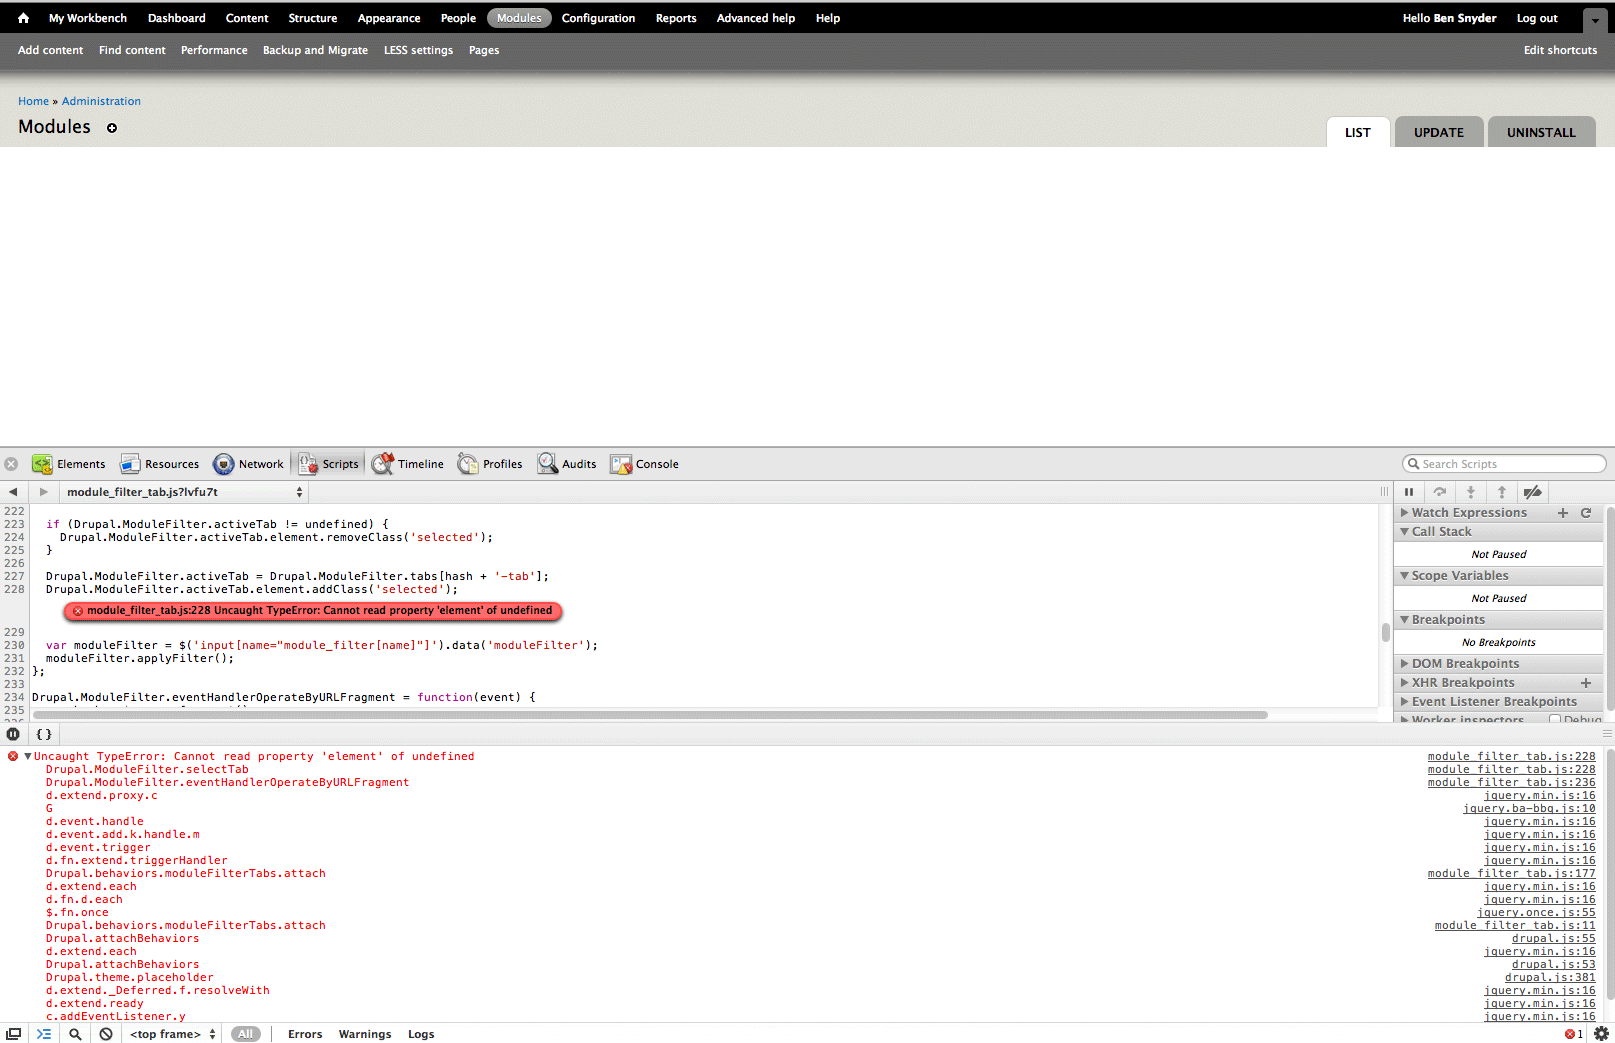Toggle pause on exceptions
This screenshot has width=1615, height=1043.
(x=13, y=734)
